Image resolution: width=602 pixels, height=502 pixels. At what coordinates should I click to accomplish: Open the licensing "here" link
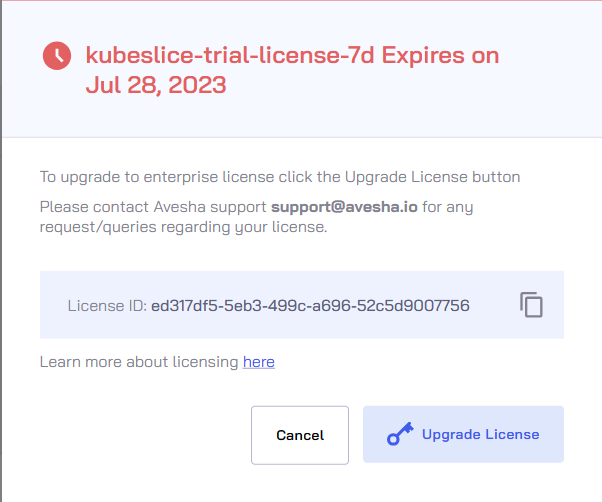(x=259, y=362)
